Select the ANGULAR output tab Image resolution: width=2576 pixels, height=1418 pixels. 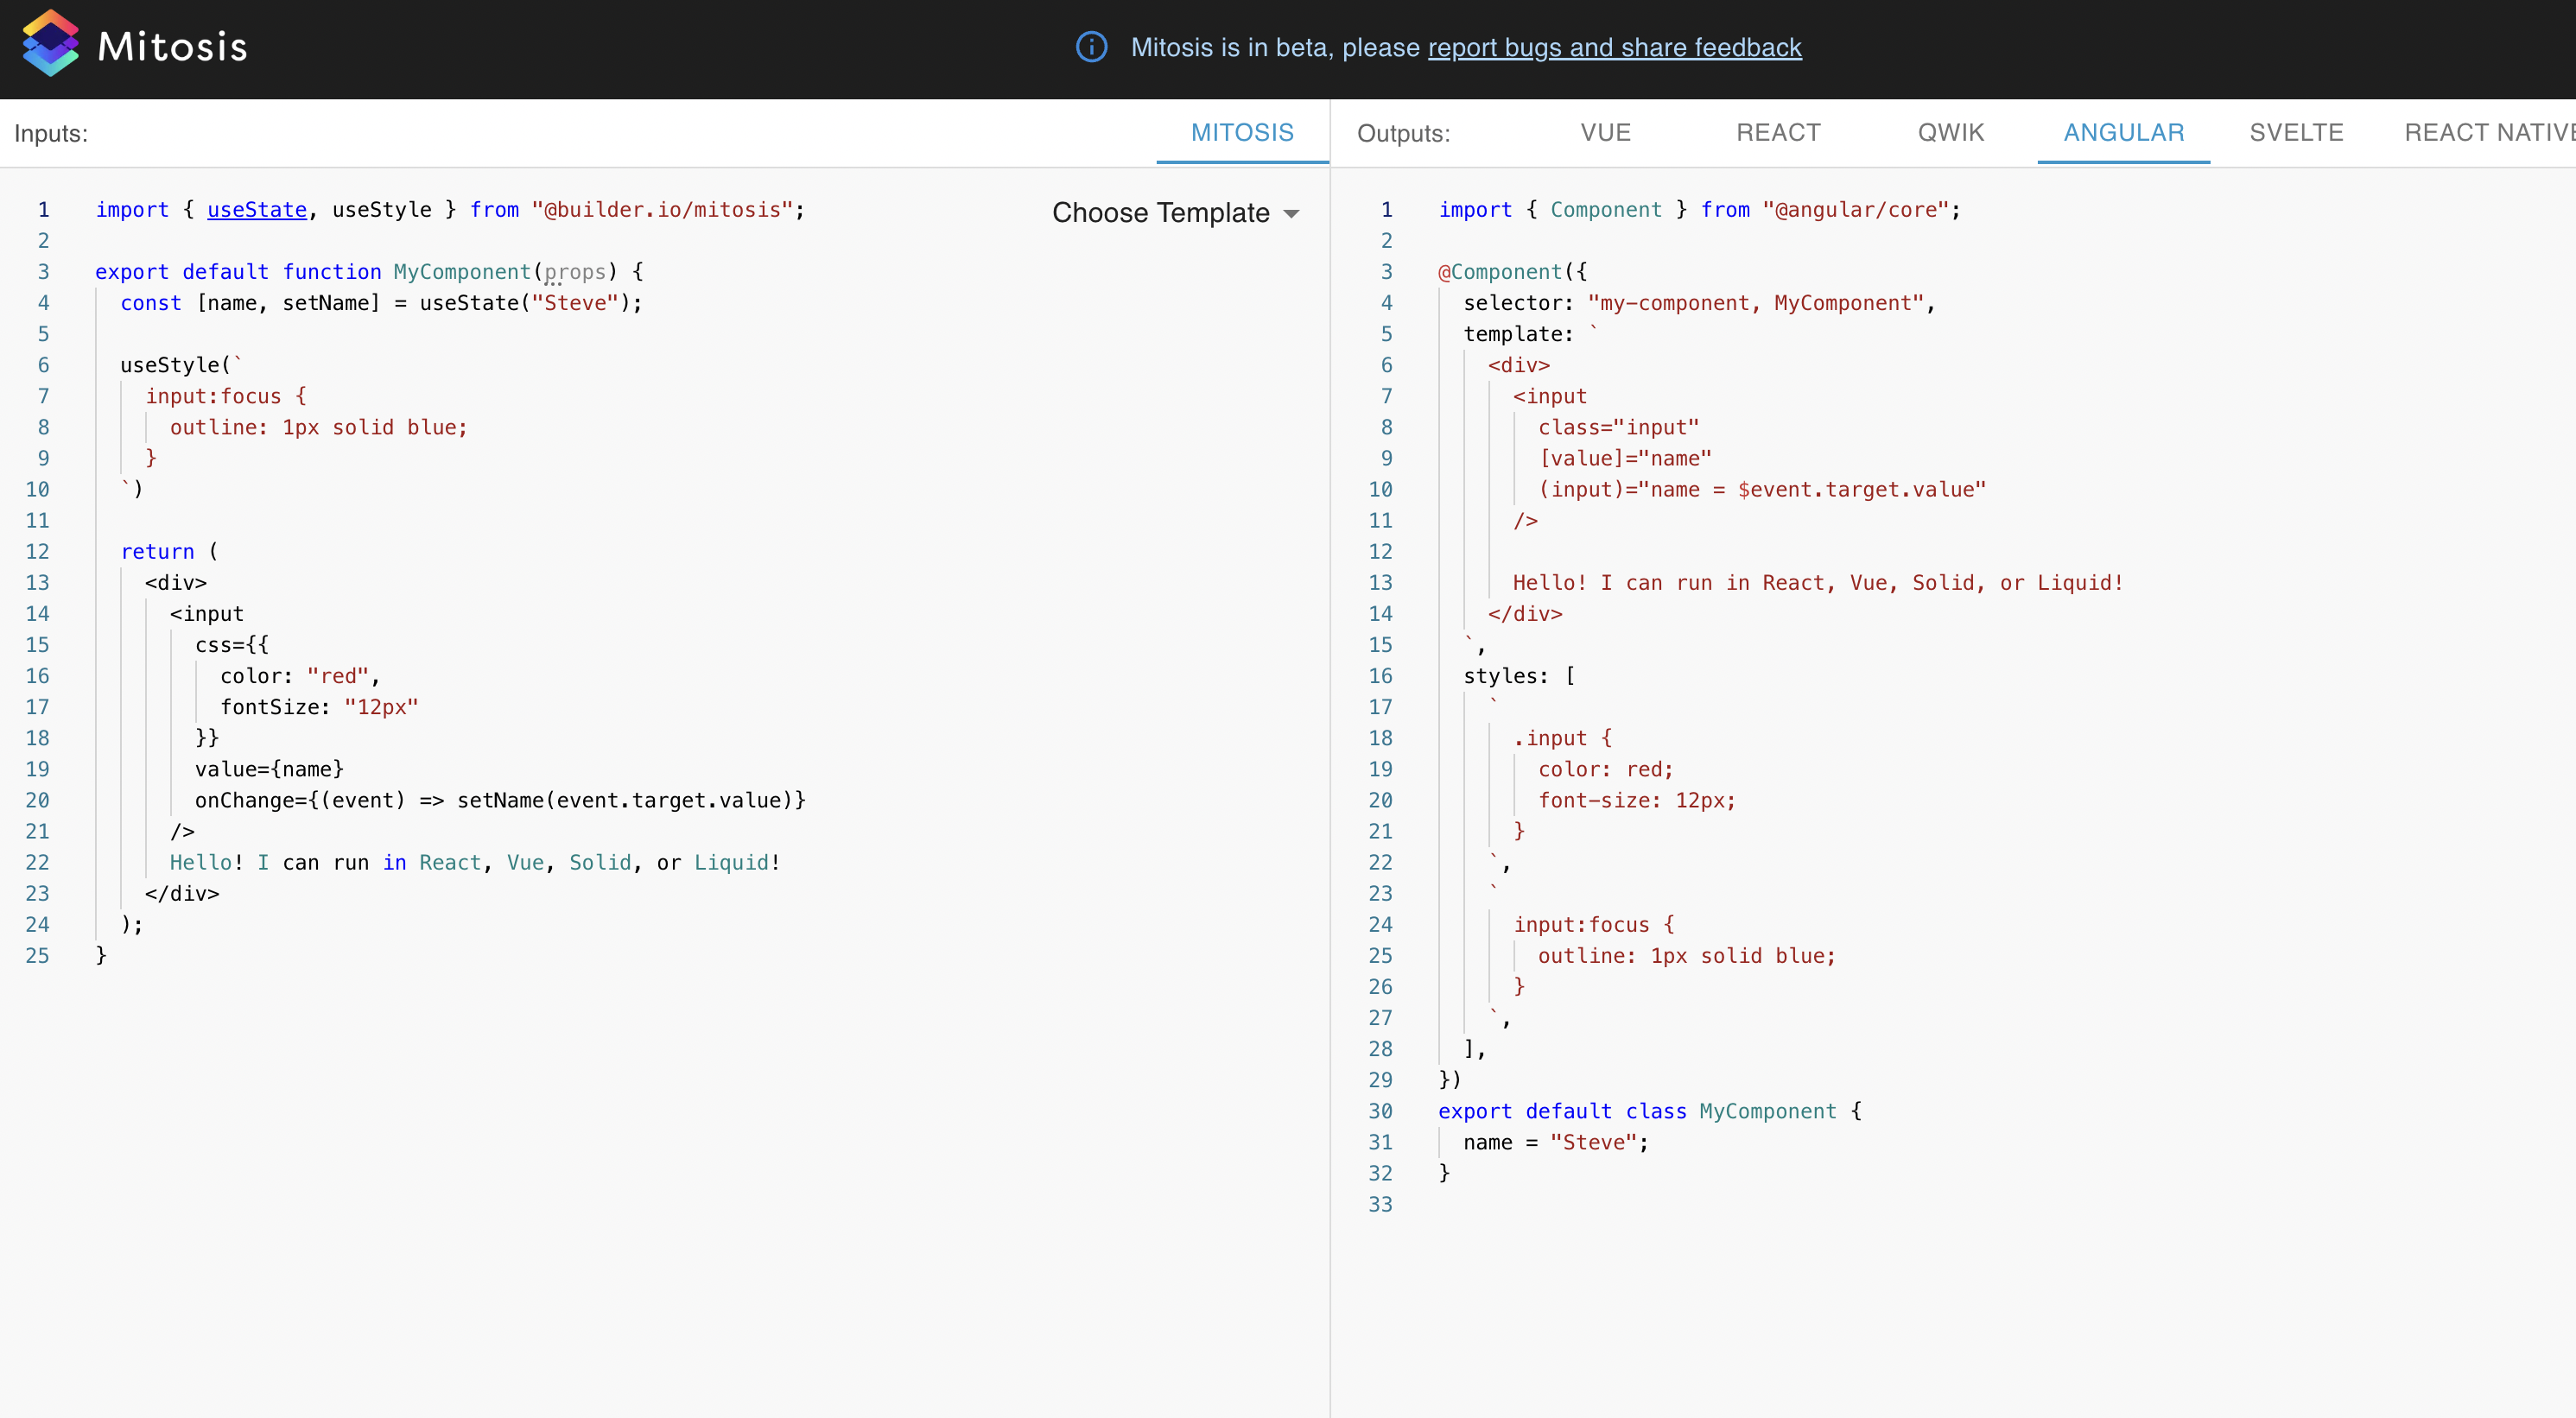click(x=2123, y=132)
